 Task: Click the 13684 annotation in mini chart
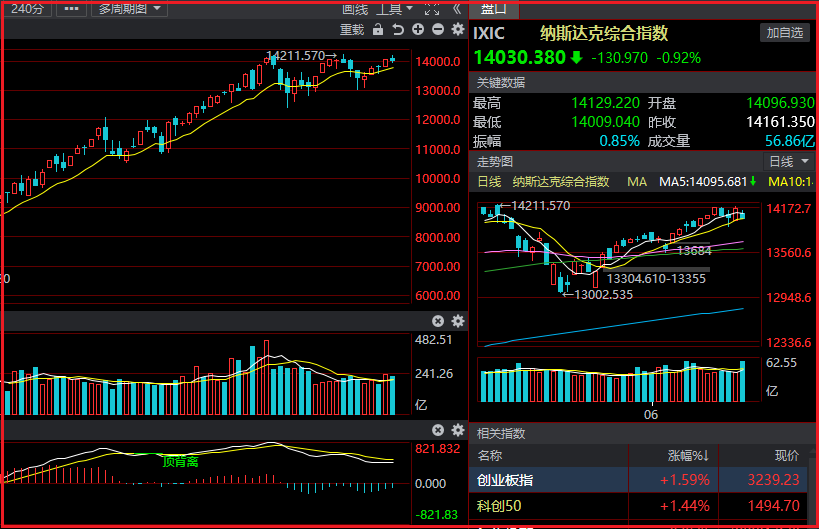pyautogui.click(x=694, y=251)
